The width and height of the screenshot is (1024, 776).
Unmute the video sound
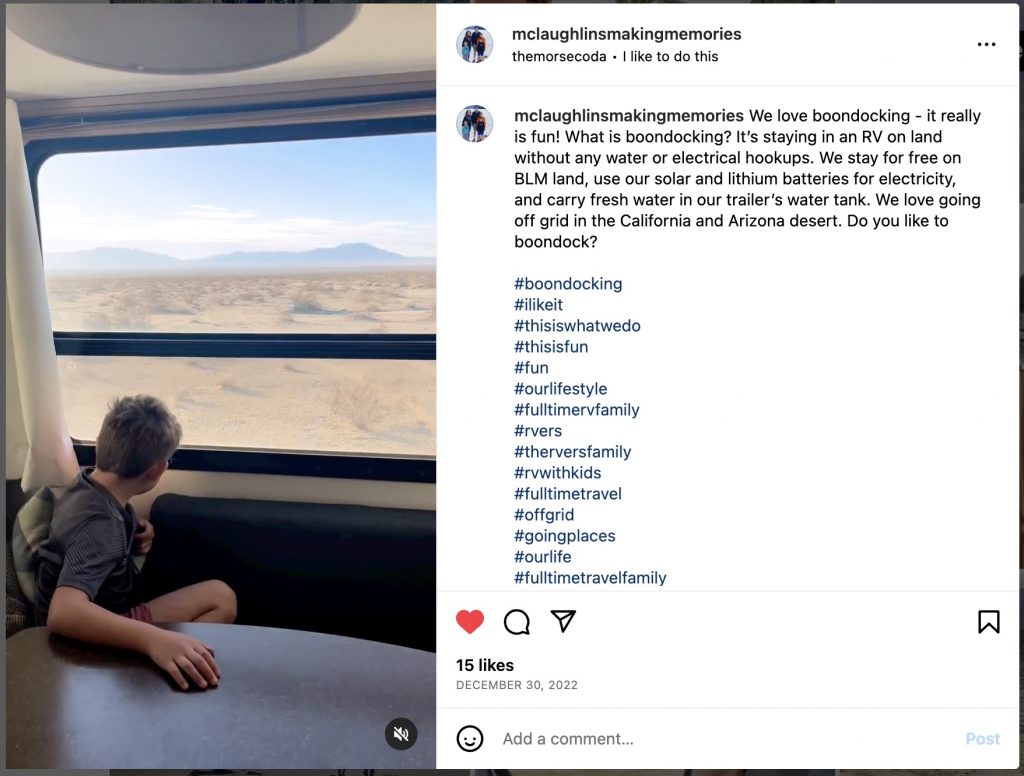point(401,734)
